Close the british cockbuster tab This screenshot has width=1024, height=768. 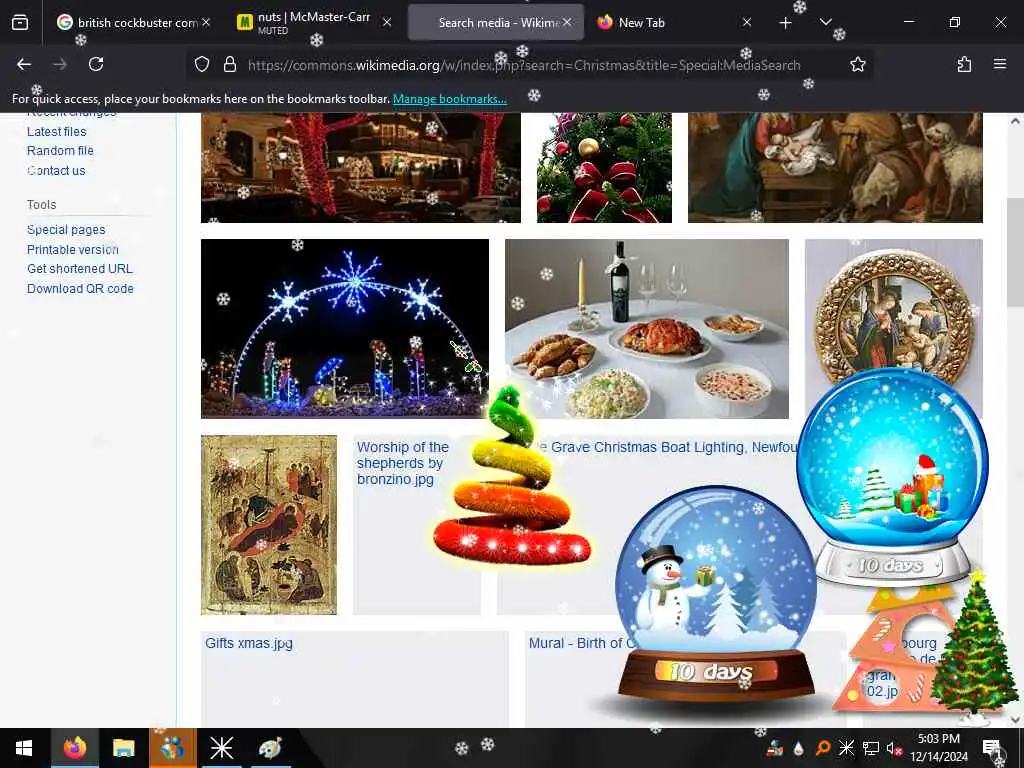[x=206, y=23]
